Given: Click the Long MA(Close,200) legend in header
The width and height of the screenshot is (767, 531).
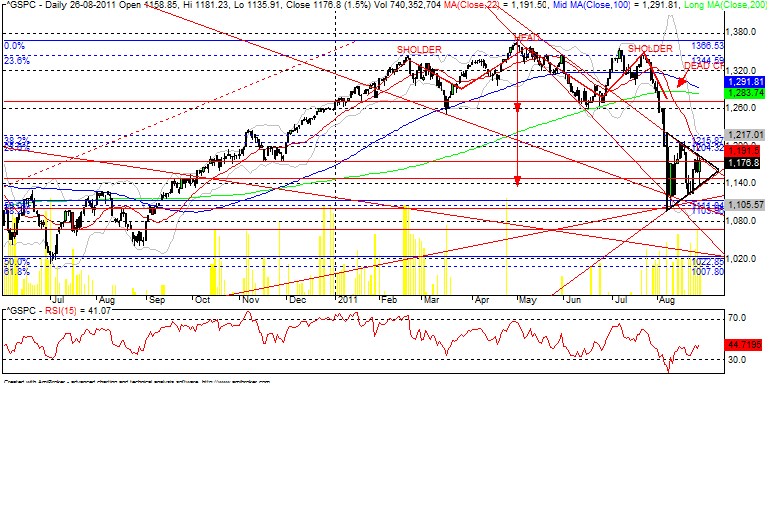Looking at the screenshot, I should point(725,5).
